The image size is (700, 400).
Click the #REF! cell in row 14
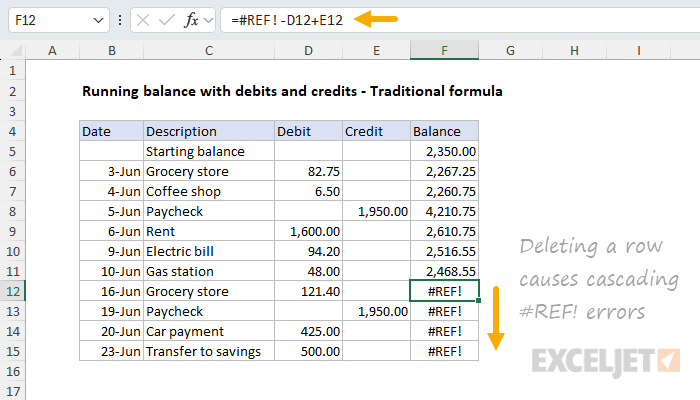[x=444, y=331]
